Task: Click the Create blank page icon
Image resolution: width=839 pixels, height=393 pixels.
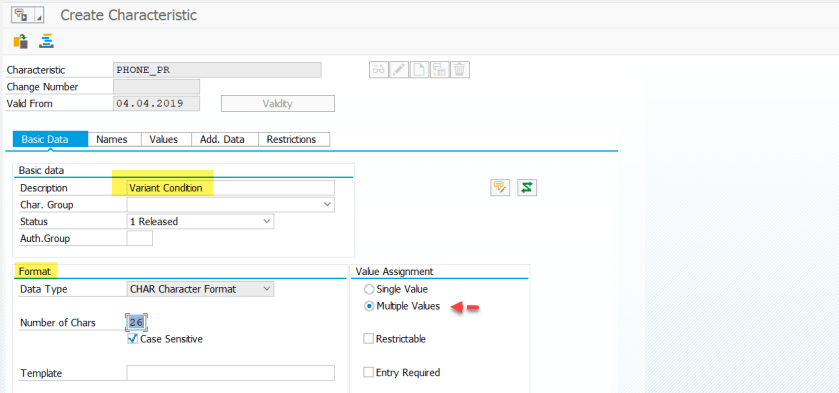Action: click(x=420, y=70)
